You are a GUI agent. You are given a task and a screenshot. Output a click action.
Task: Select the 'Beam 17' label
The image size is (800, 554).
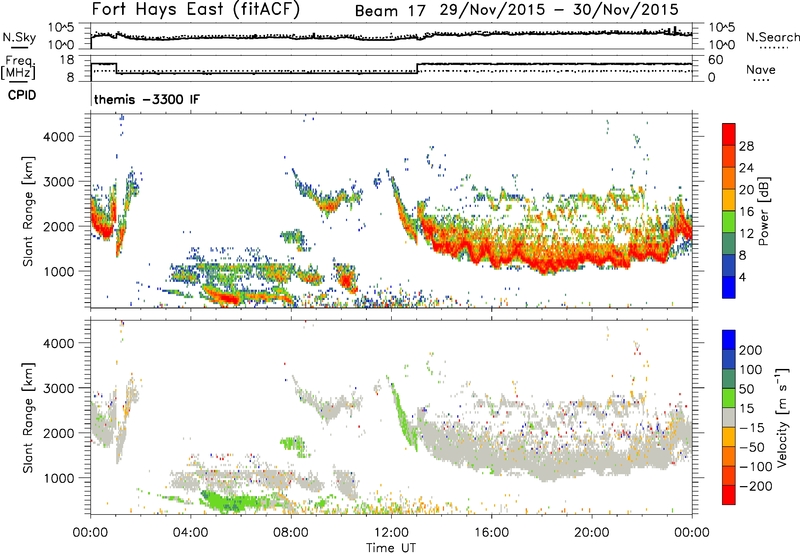click(390, 11)
